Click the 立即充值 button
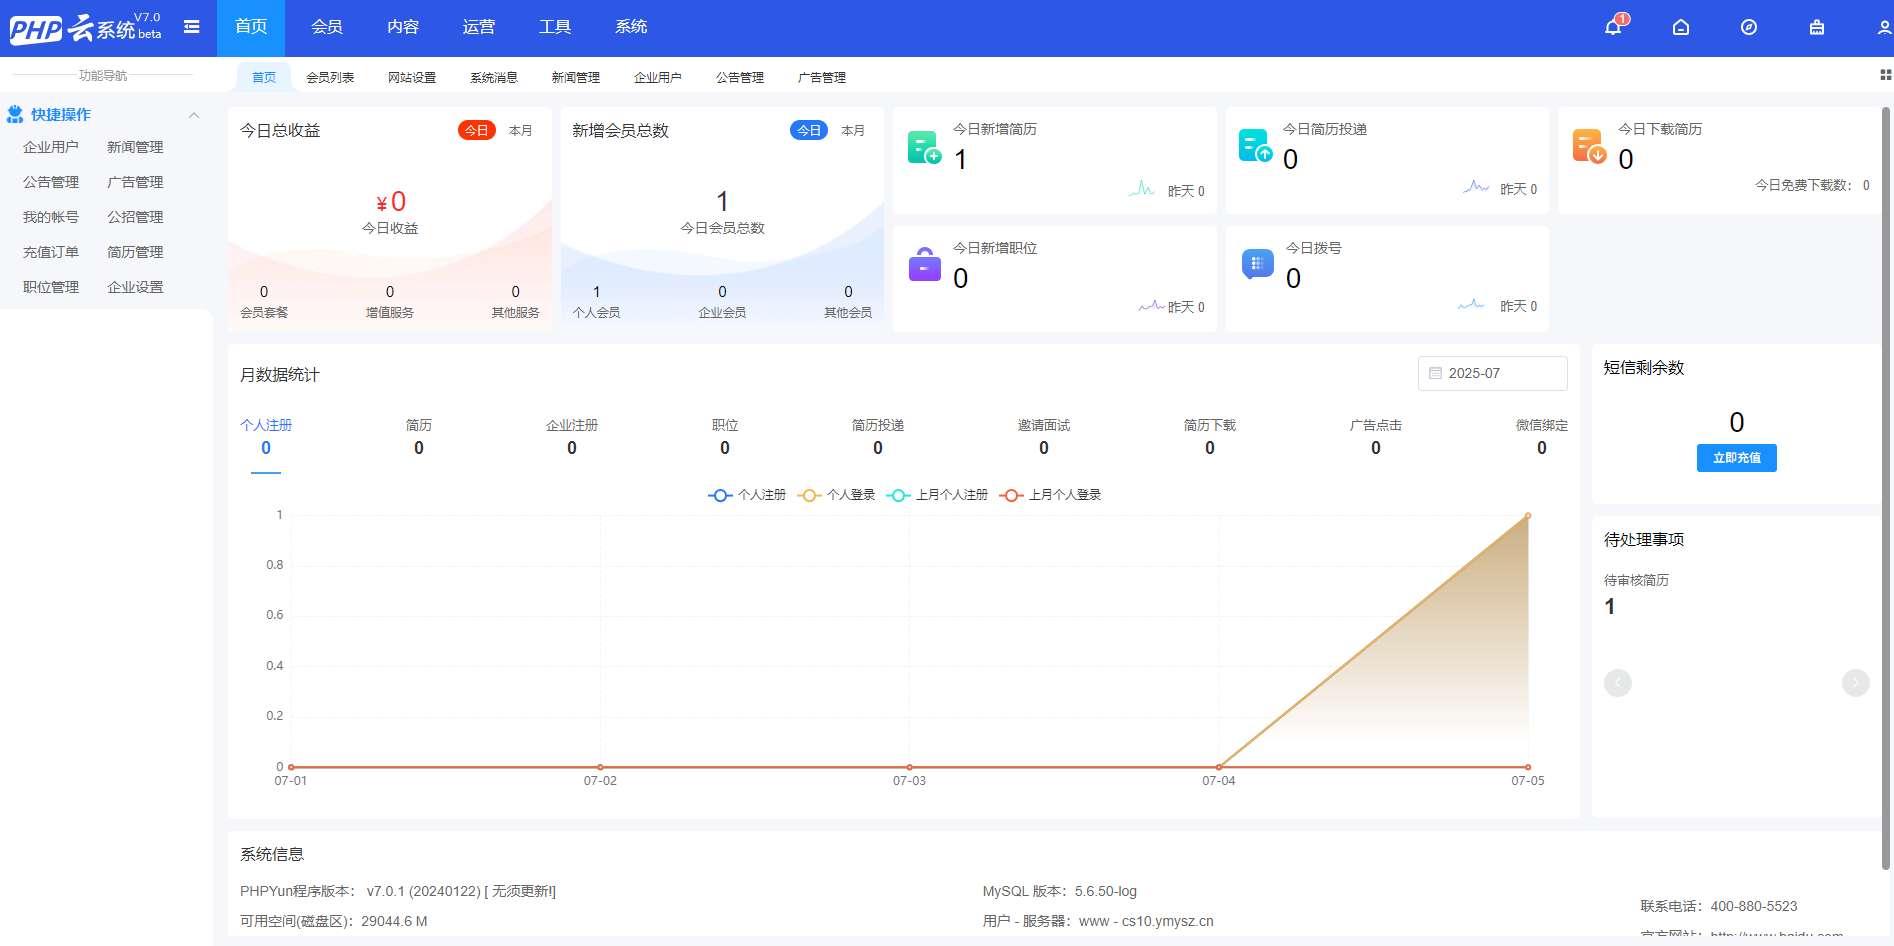The height and width of the screenshot is (946, 1894). (1737, 457)
